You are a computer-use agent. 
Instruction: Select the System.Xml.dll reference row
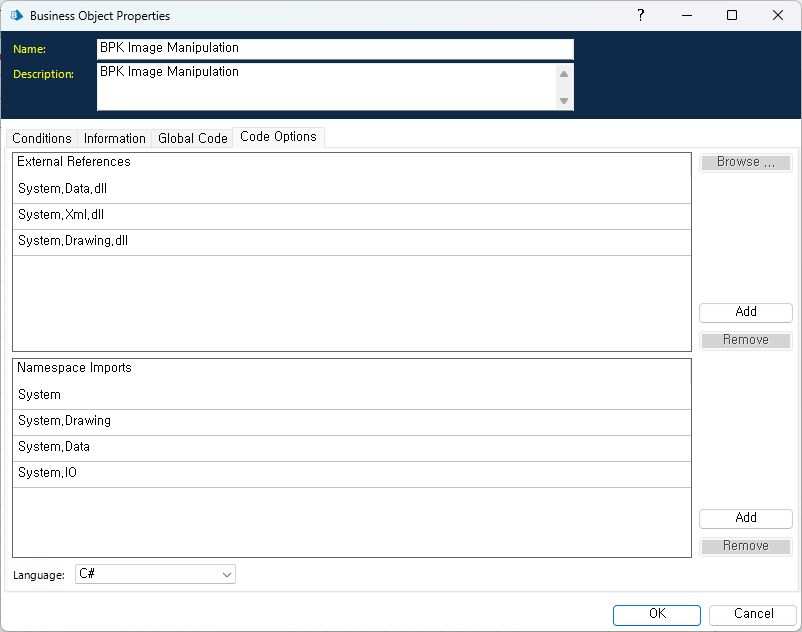tap(352, 216)
